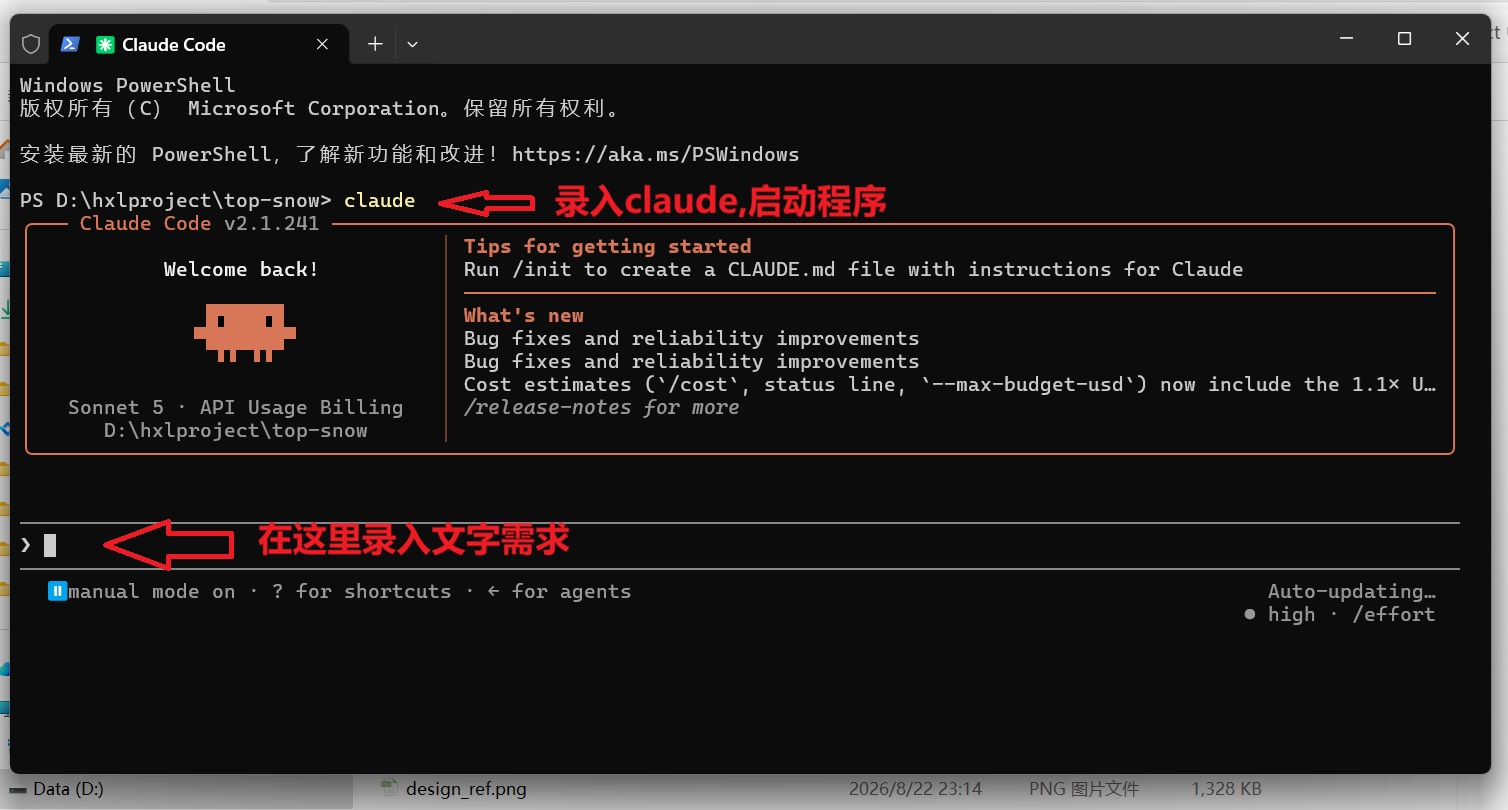This screenshot has height=810, width=1508.
Task: Open the https://aka.ms/PSWindows link
Action: pyautogui.click(x=655, y=155)
